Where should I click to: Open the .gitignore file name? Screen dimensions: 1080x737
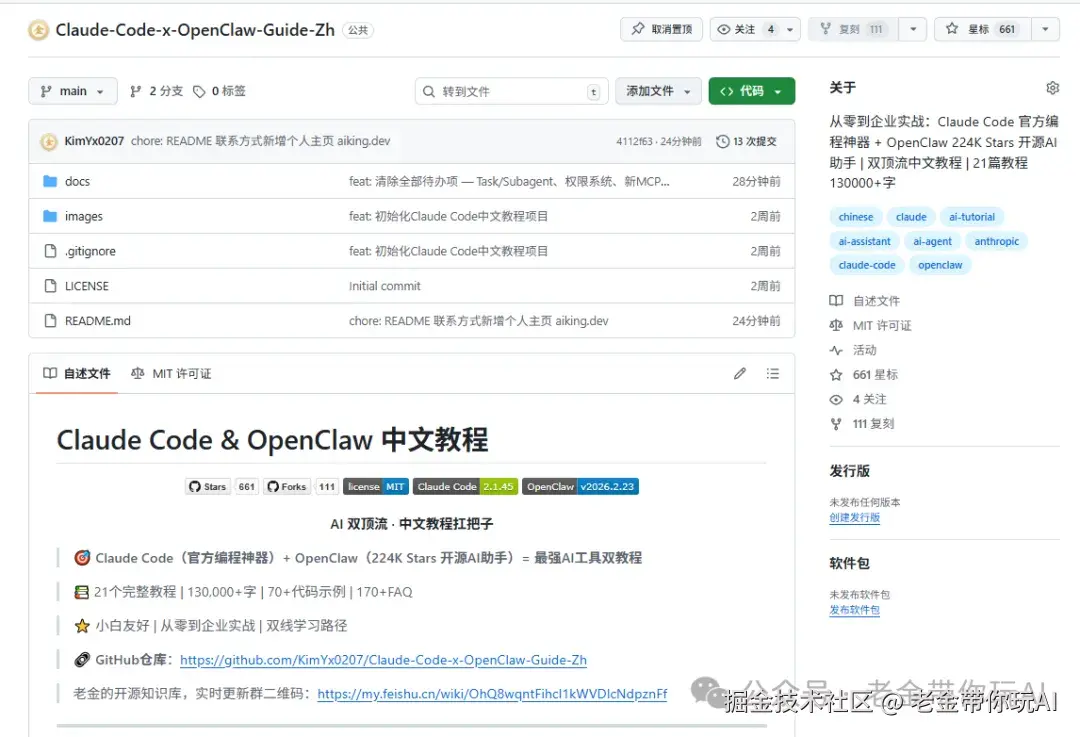(90, 251)
